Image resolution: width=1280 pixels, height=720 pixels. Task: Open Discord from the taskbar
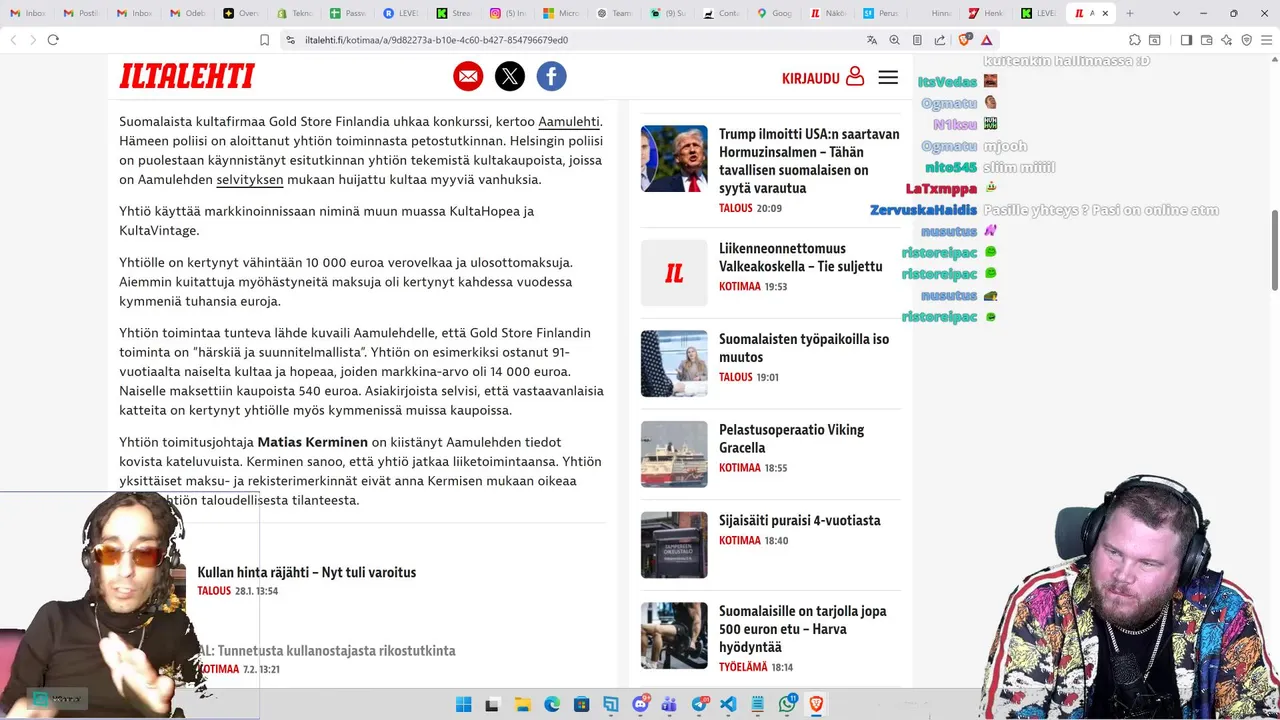640,704
